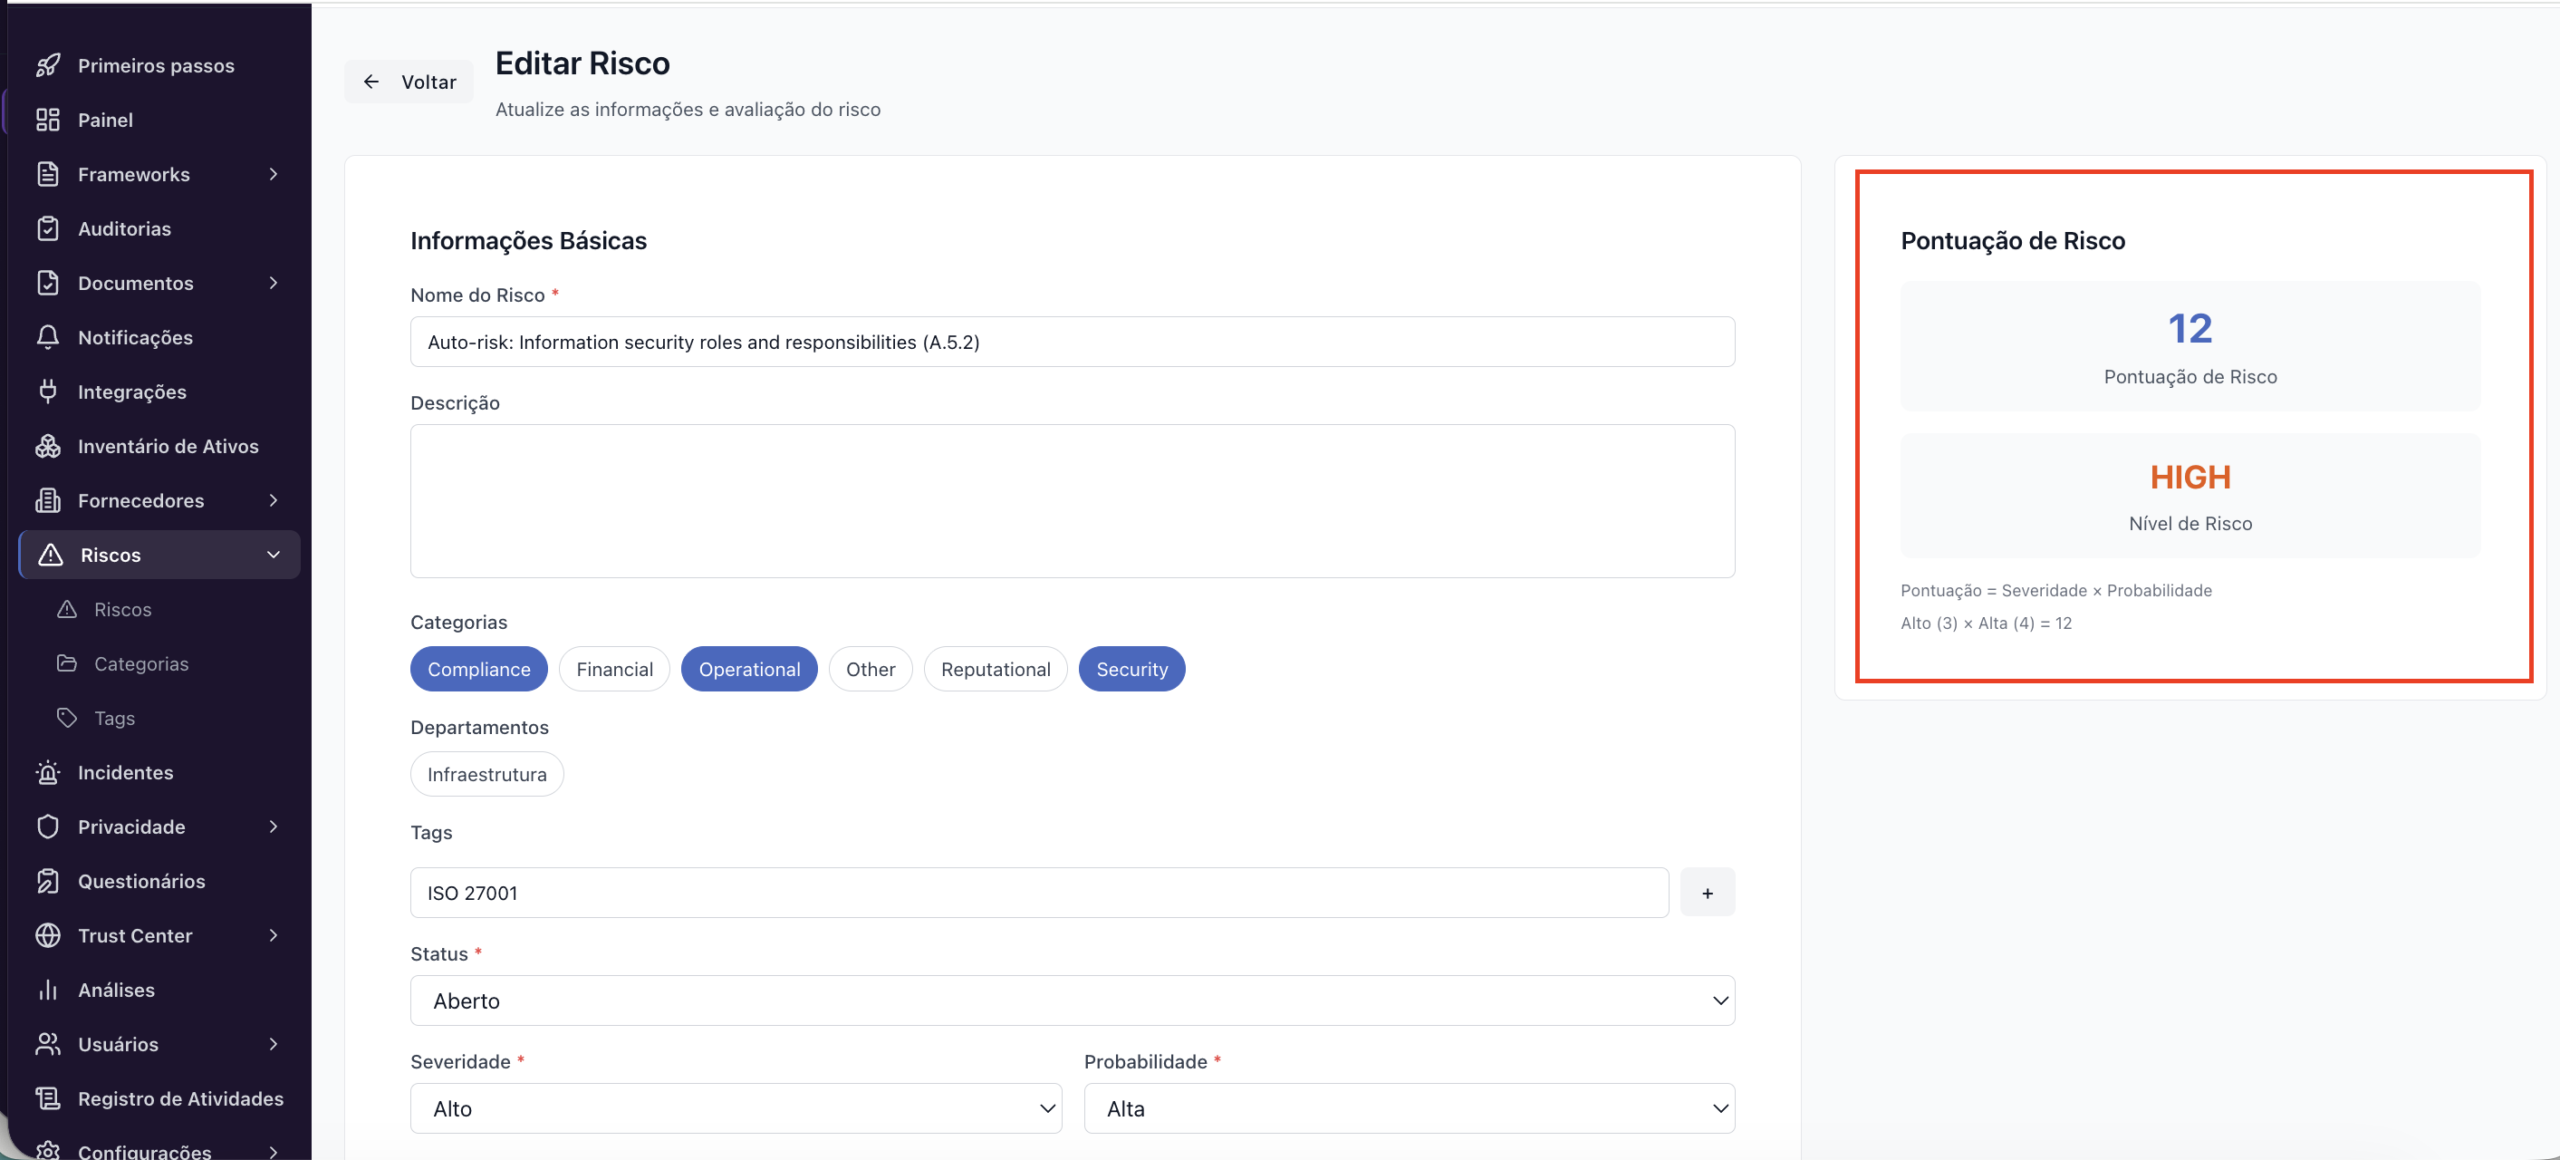Click the Voltar back button
The image size is (2560, 1160).
point(409,82)
